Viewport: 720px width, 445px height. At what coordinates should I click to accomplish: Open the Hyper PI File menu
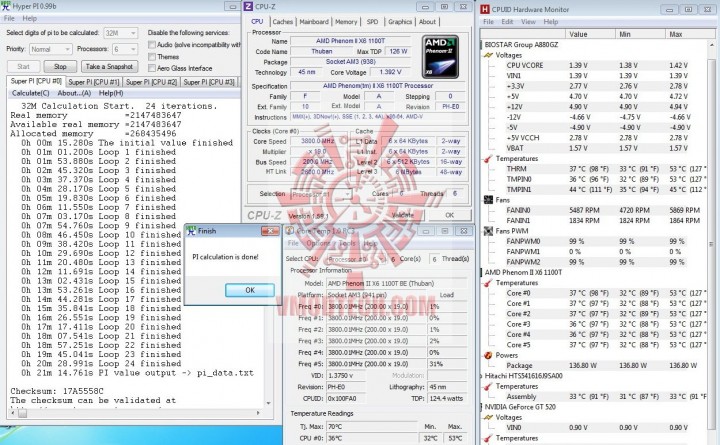pos(9,18)
